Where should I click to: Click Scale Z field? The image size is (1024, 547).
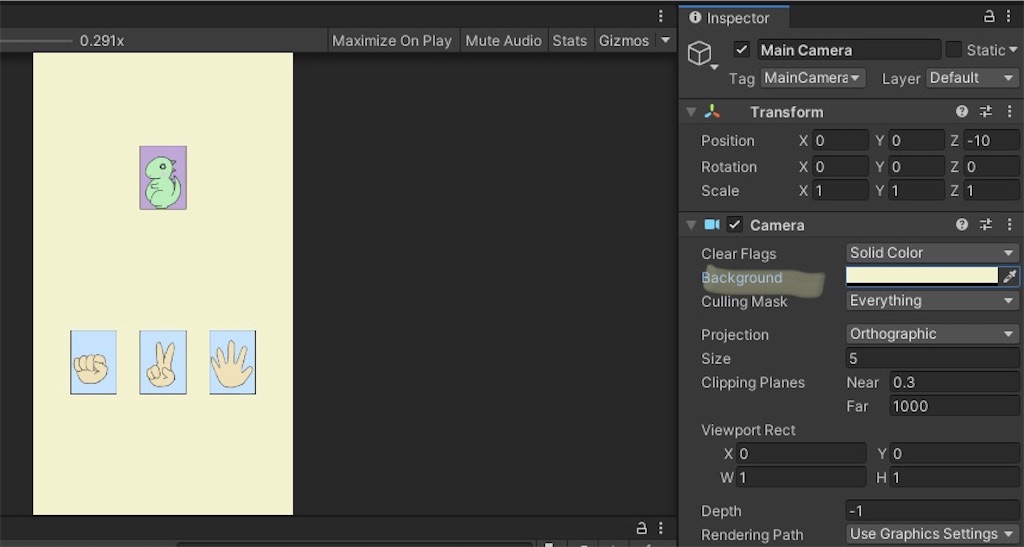991,191
